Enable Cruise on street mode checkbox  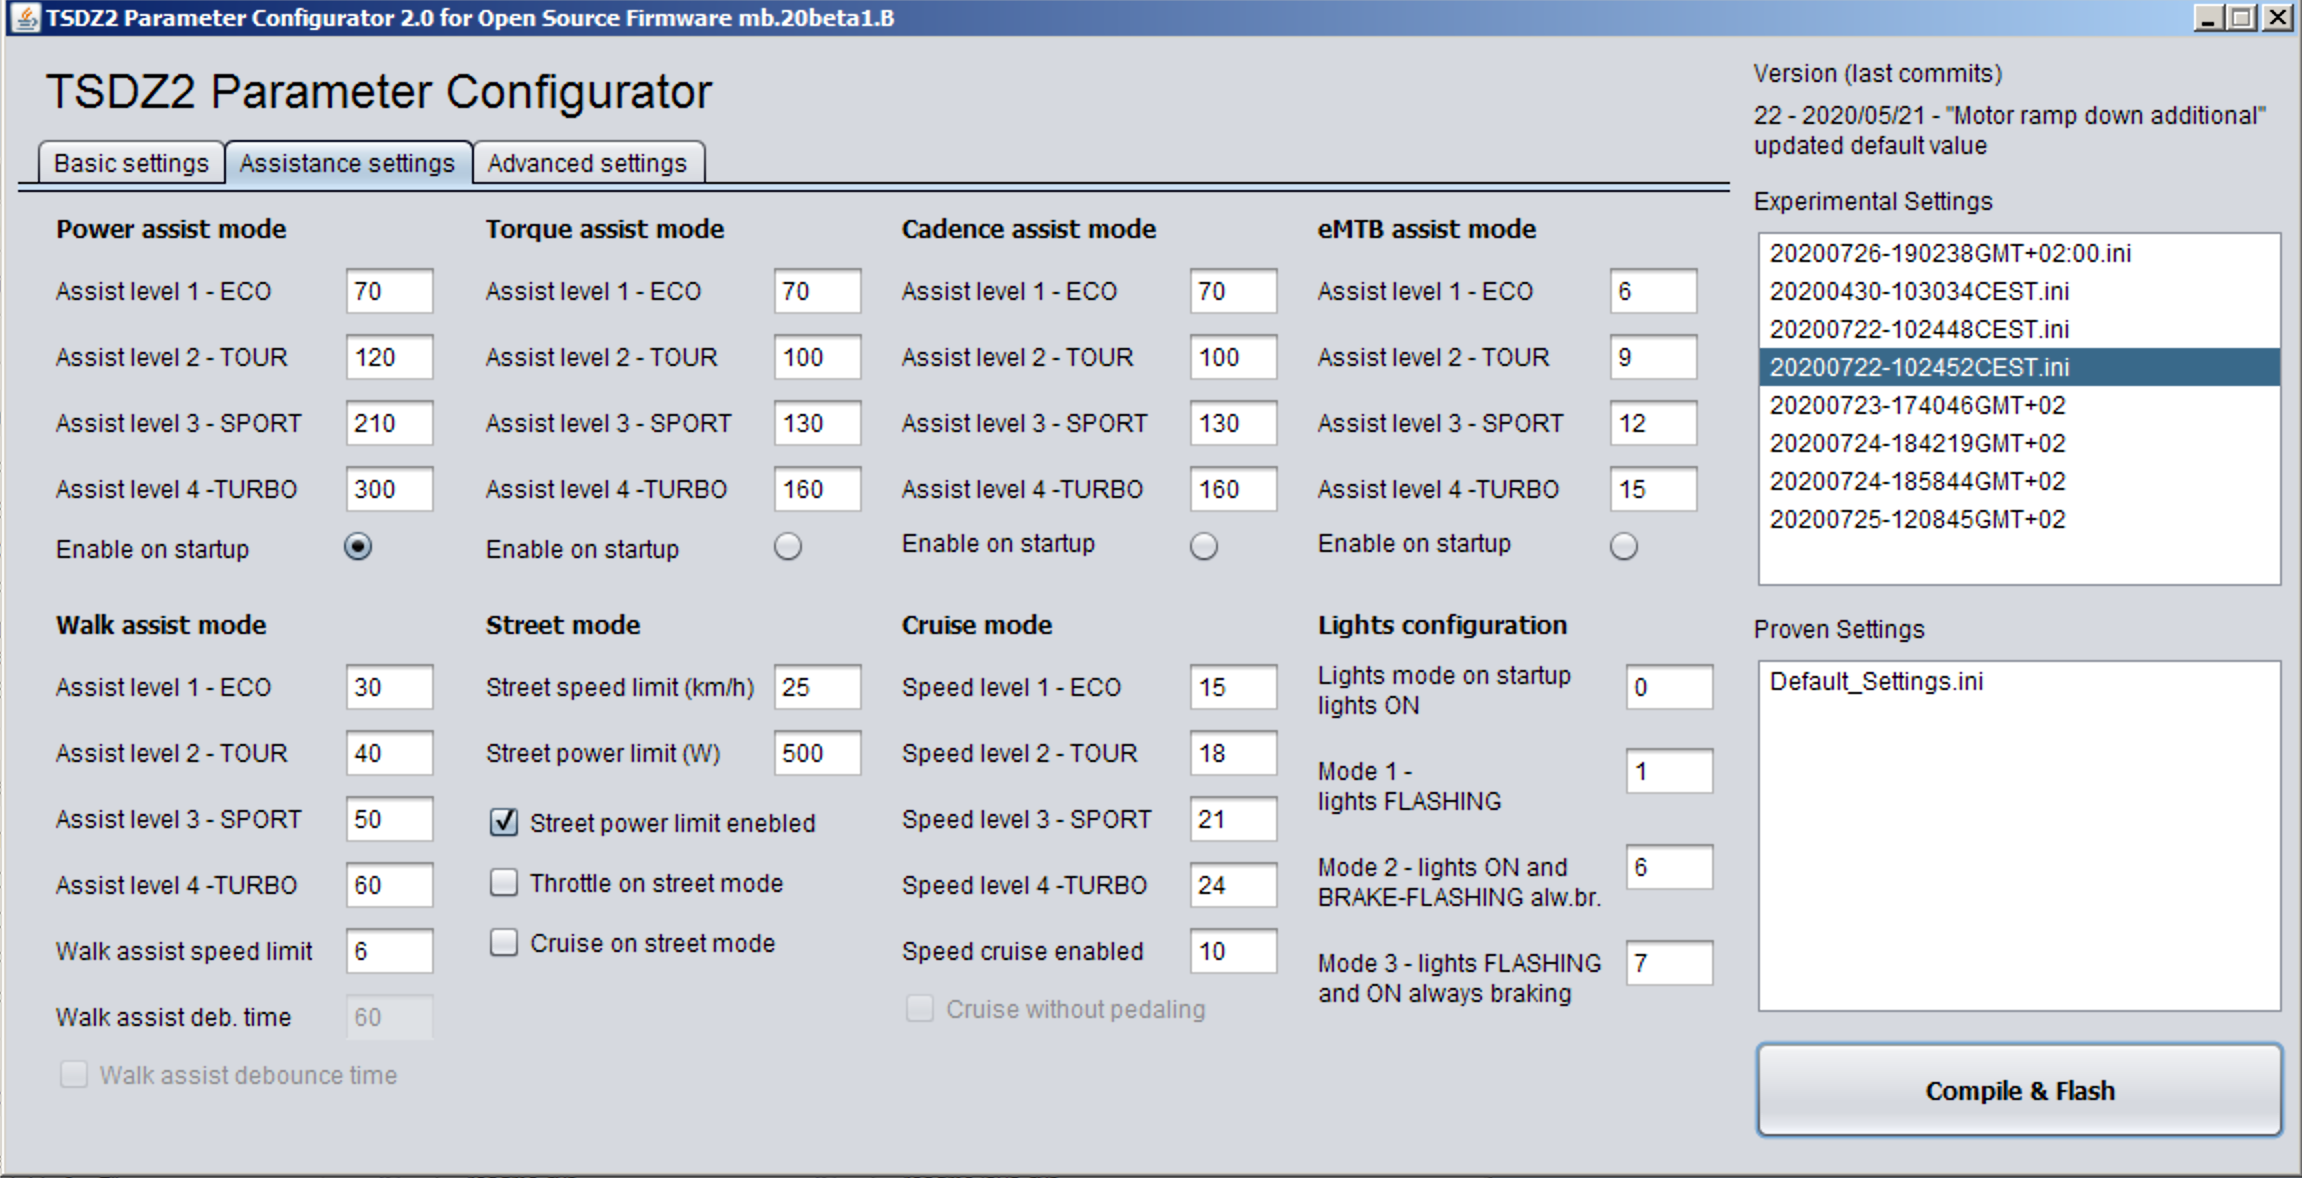point(504,942)
